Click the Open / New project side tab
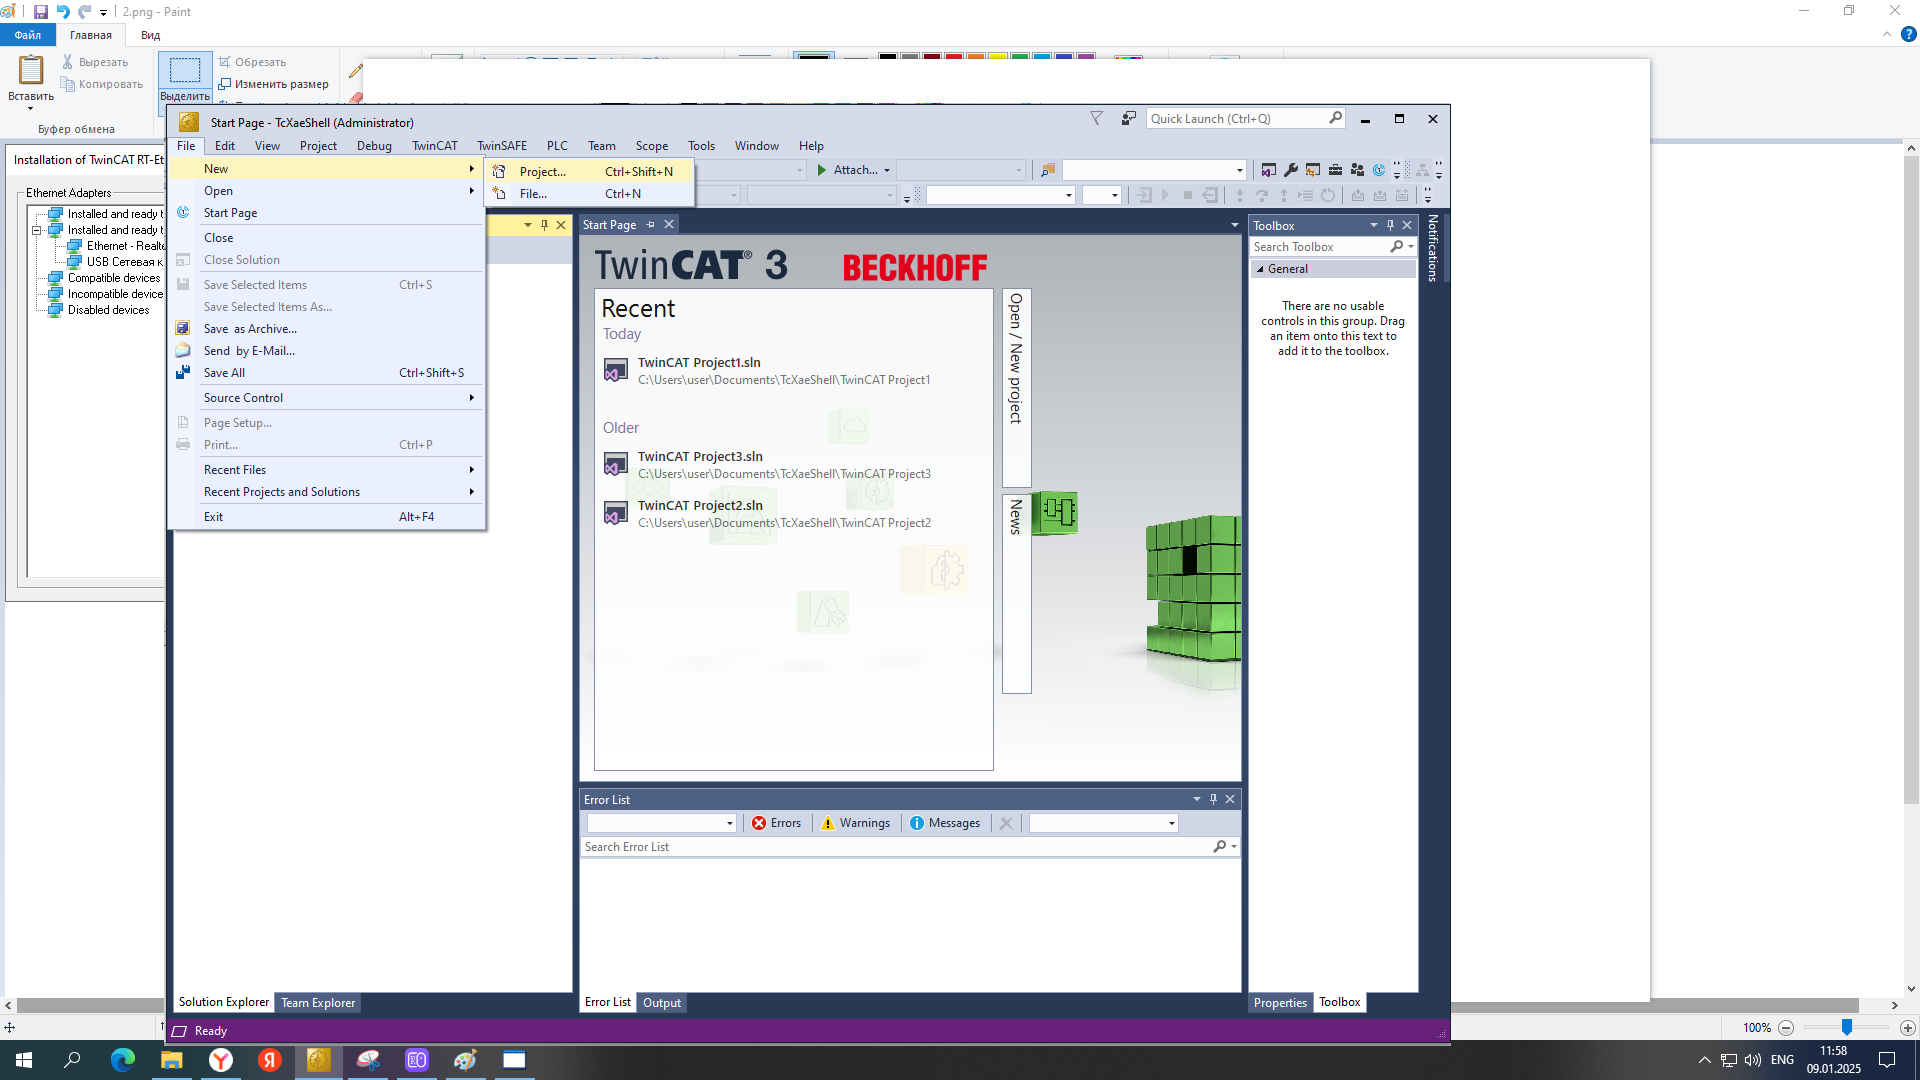The image size is (1920, 1080). pyautogui.click(x=1016, y=388)
